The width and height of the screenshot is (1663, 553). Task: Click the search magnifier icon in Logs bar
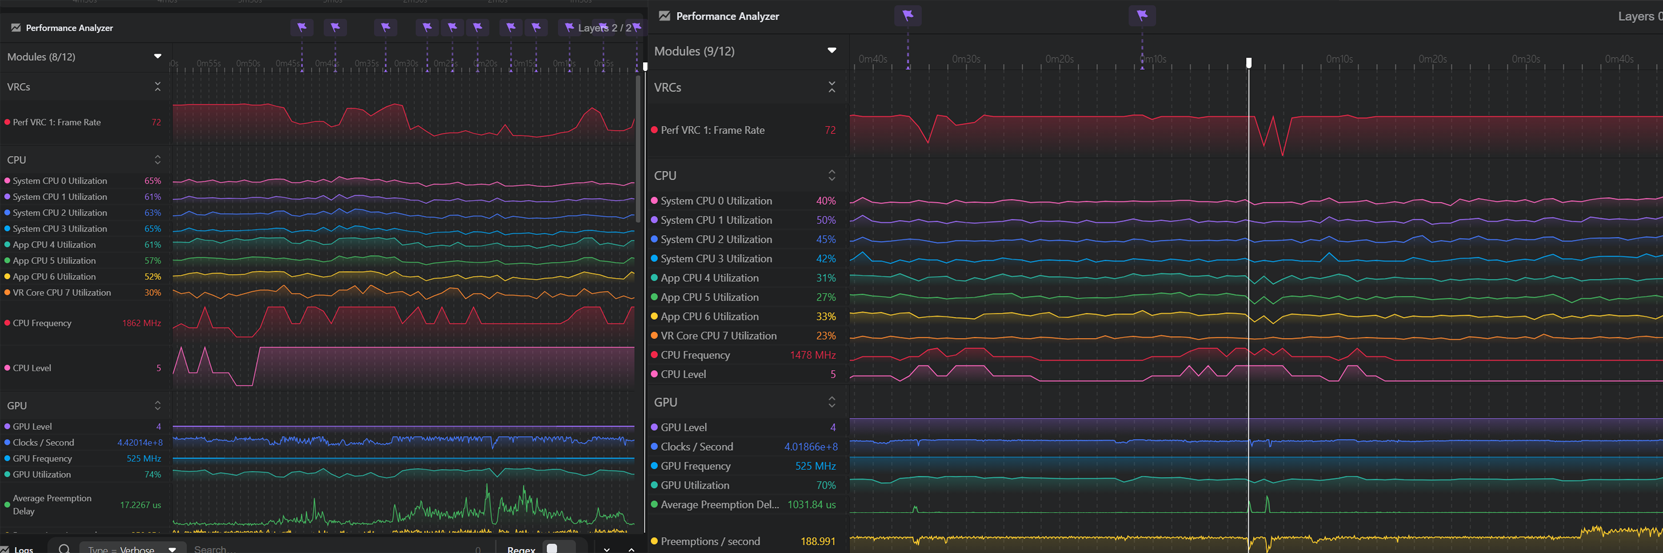pos(64,548)
